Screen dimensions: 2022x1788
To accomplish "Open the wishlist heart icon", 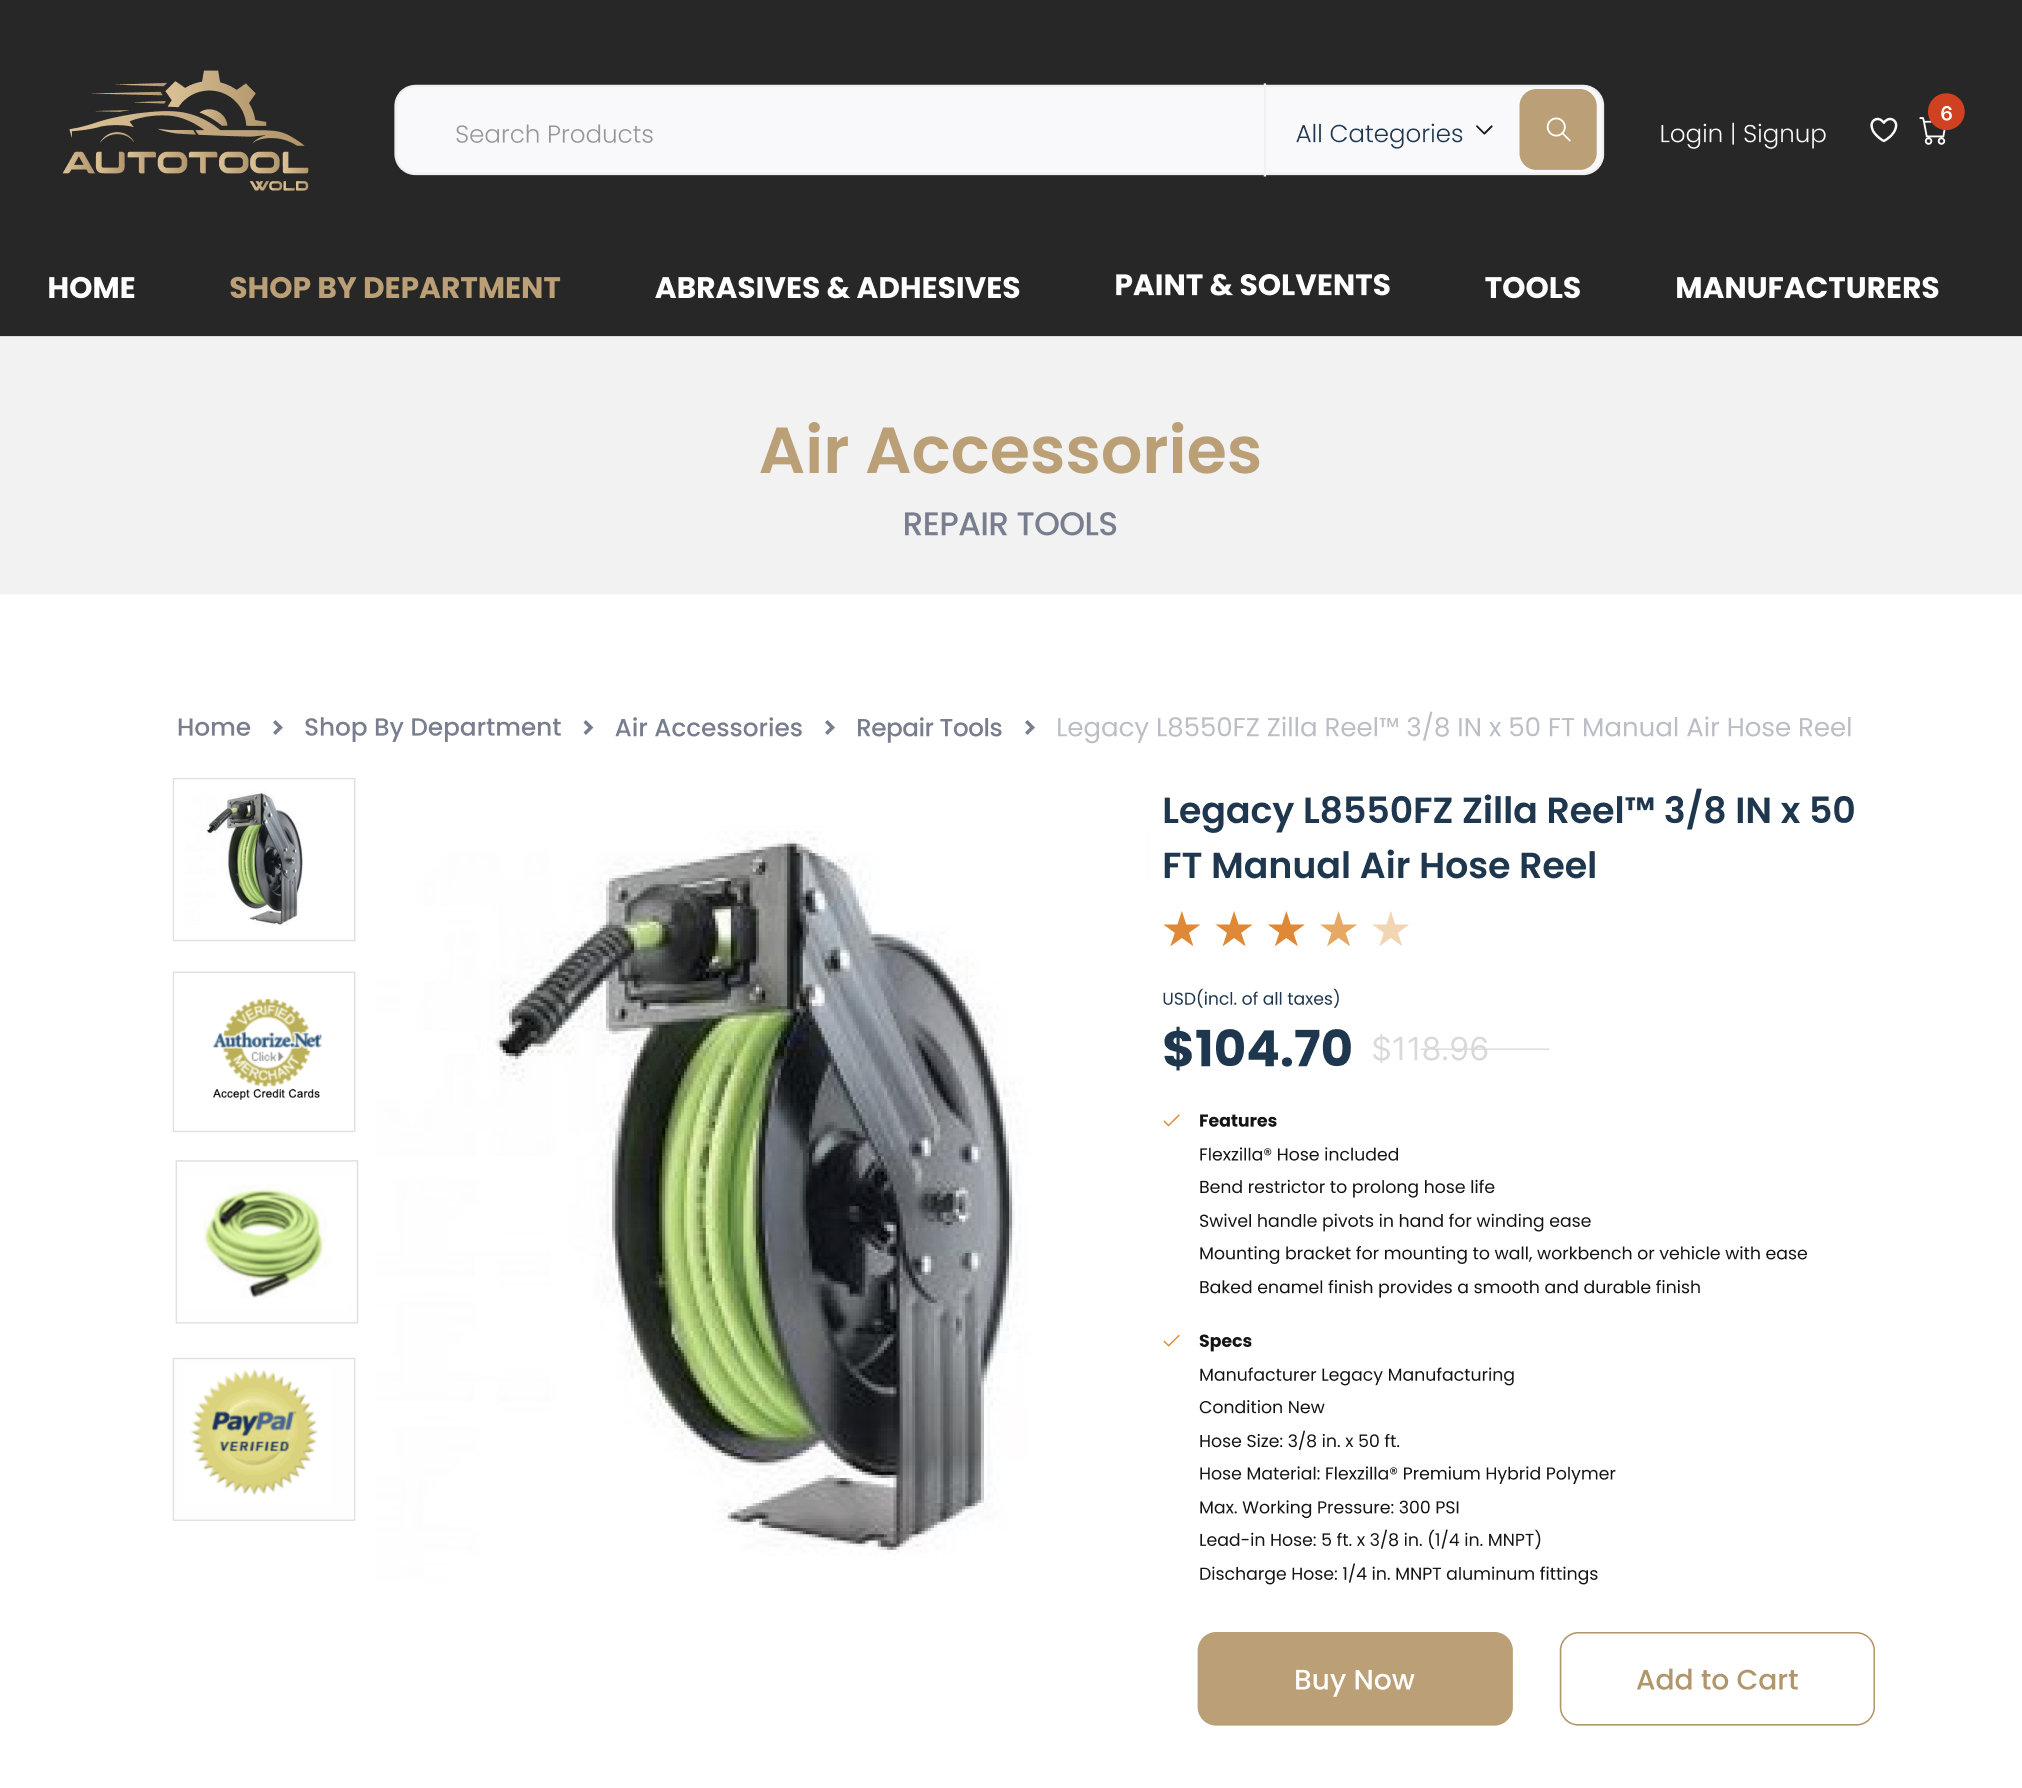I will [1883, 130].
